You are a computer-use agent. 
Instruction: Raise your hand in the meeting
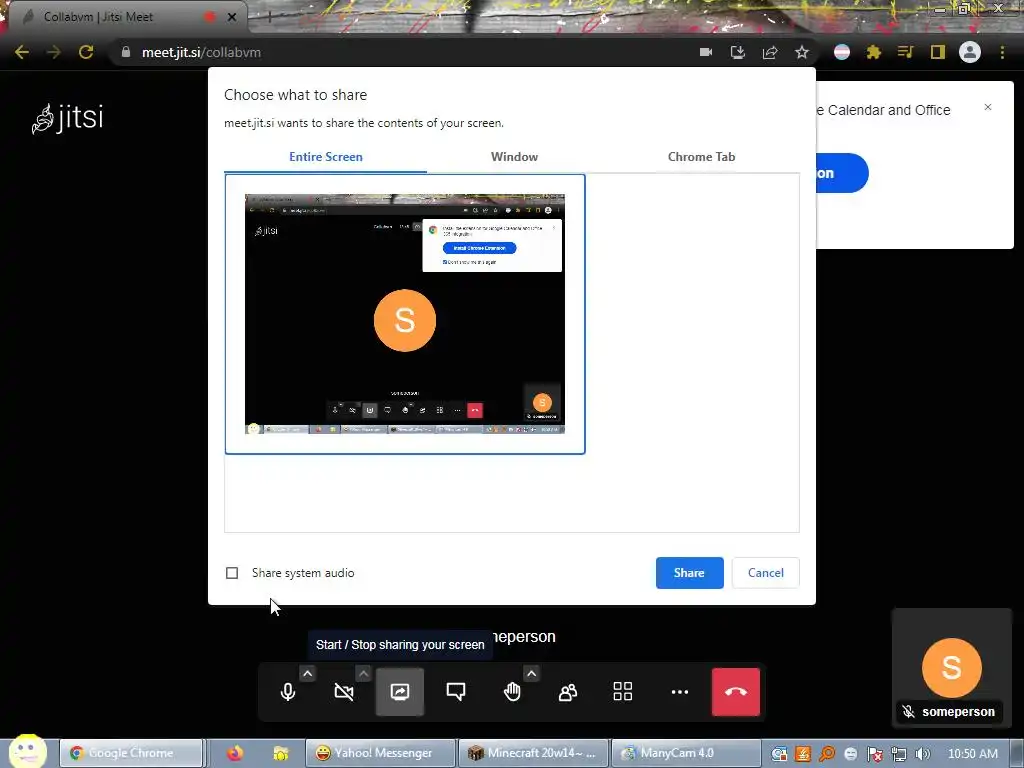click(512, 692)
